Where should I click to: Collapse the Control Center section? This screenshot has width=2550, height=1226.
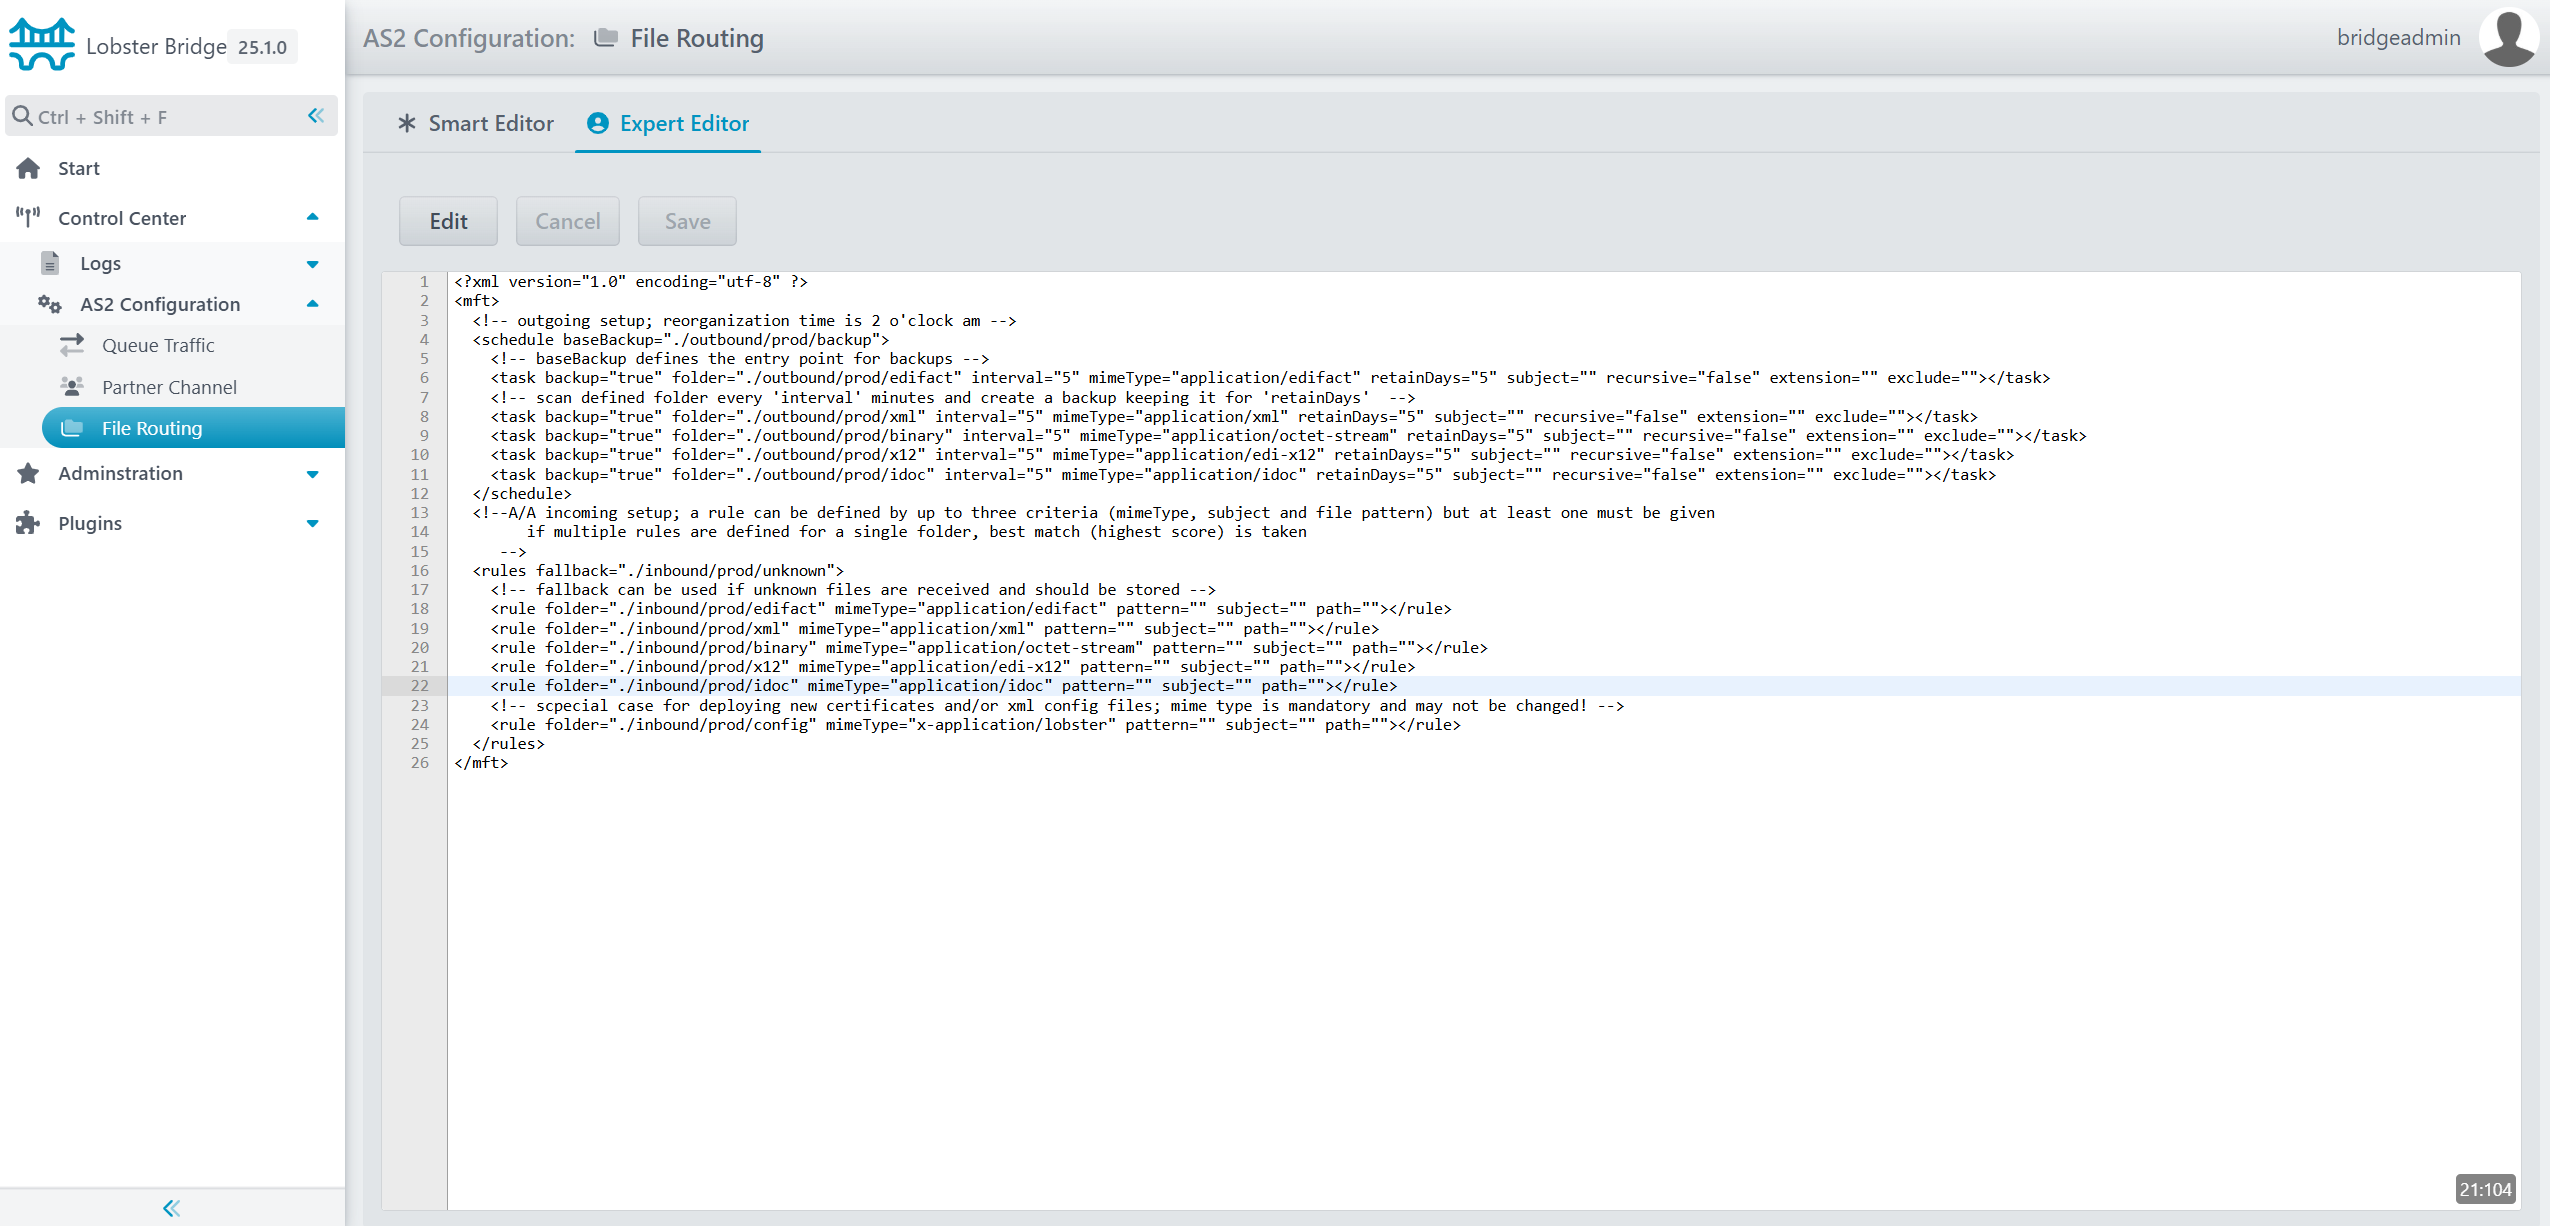[x=312, y=217]
